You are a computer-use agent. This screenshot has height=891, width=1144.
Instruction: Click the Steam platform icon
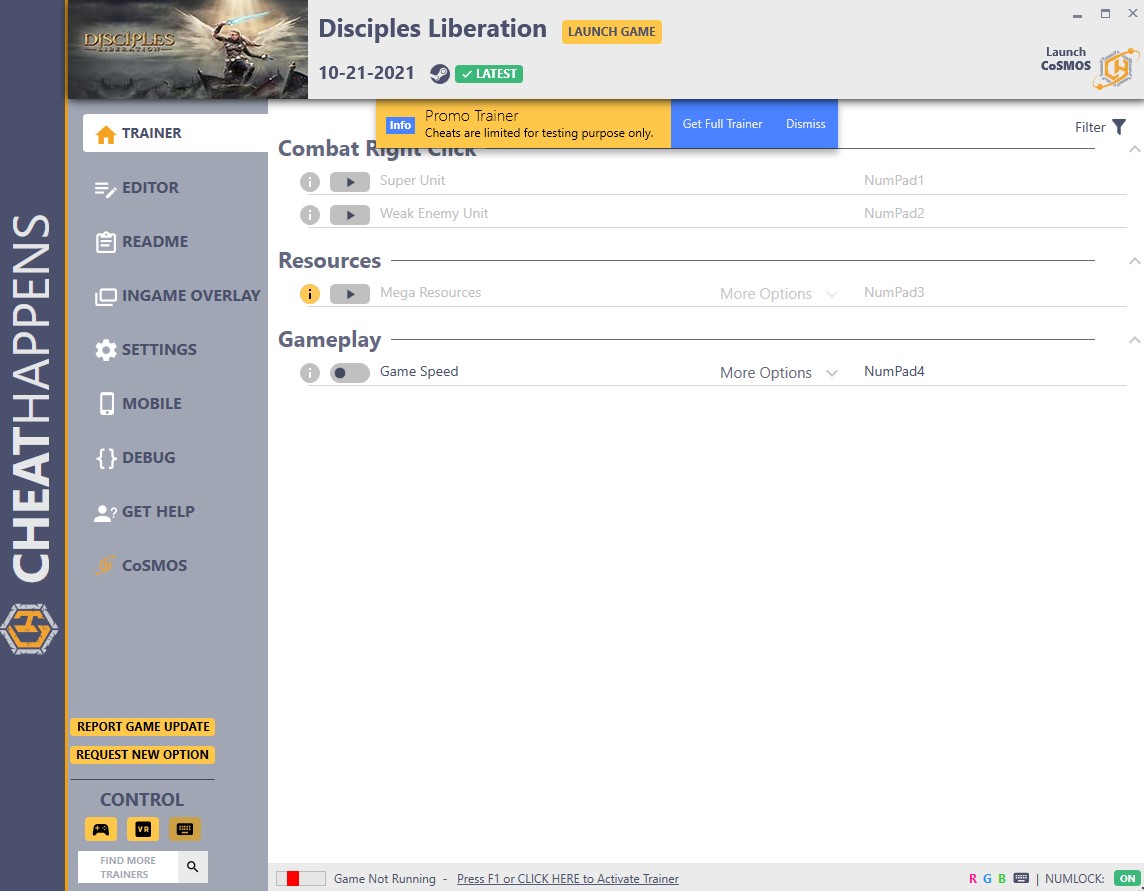point(439,74)
